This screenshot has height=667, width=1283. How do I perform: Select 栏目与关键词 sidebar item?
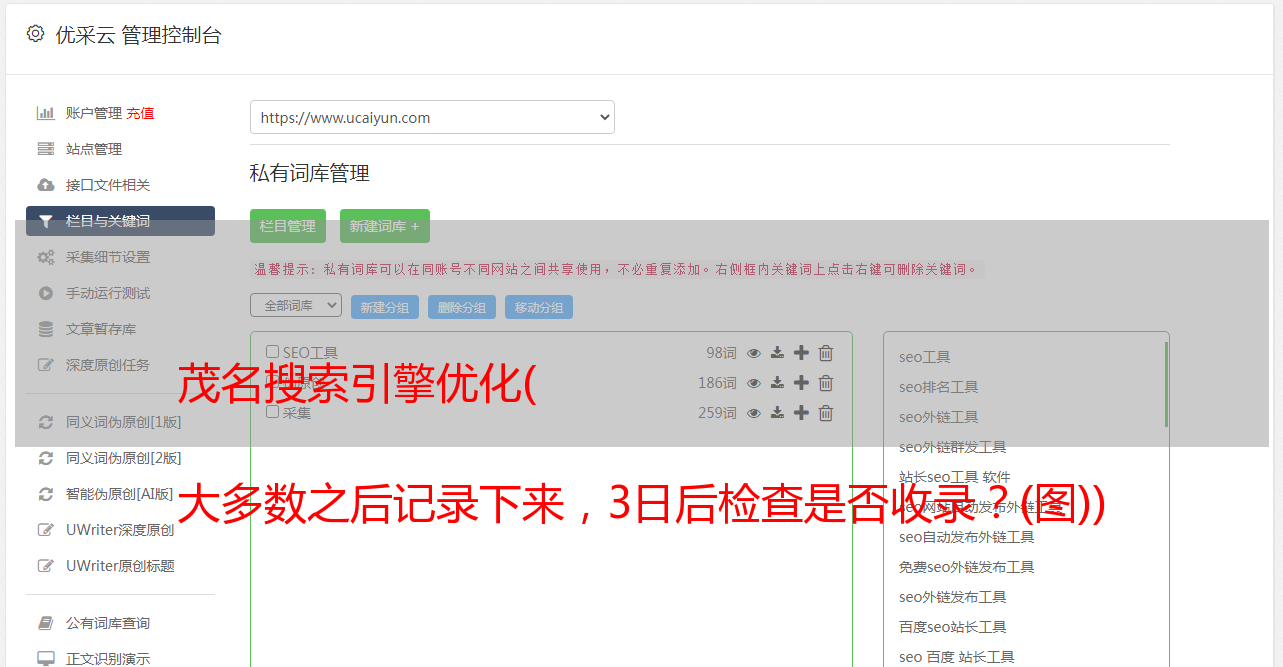tap(120, 221)
